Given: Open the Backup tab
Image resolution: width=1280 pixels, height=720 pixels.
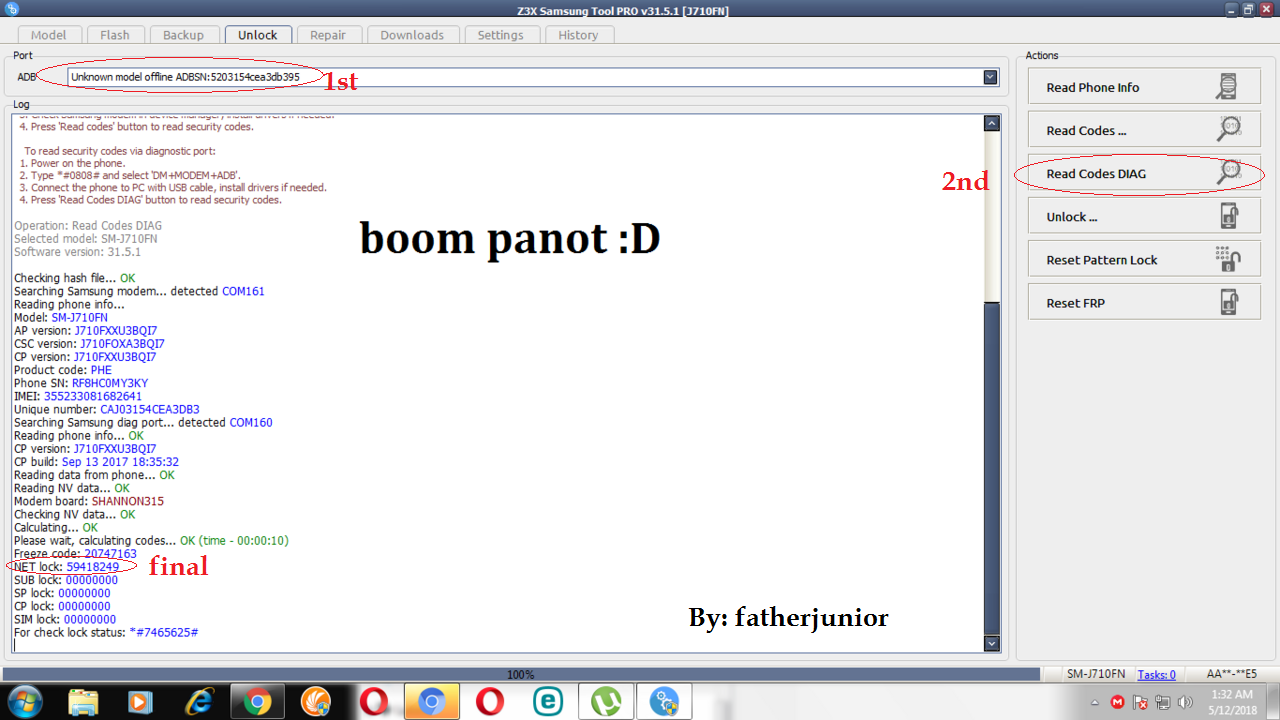Looking at the screenshot, I should 183,35.
